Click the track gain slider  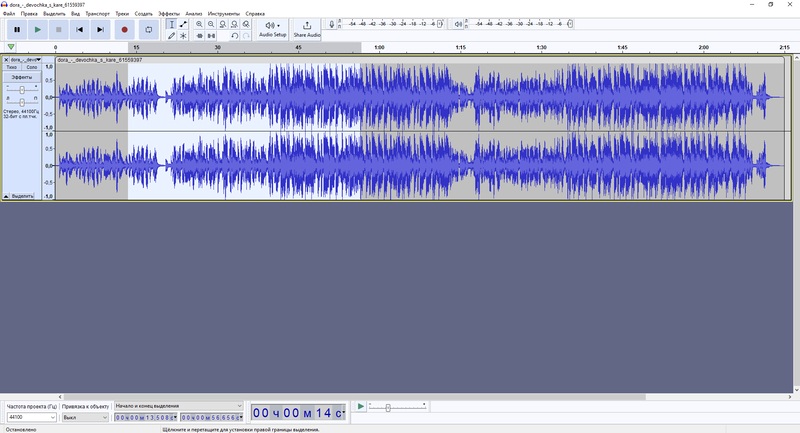click(x=21, y=89)
